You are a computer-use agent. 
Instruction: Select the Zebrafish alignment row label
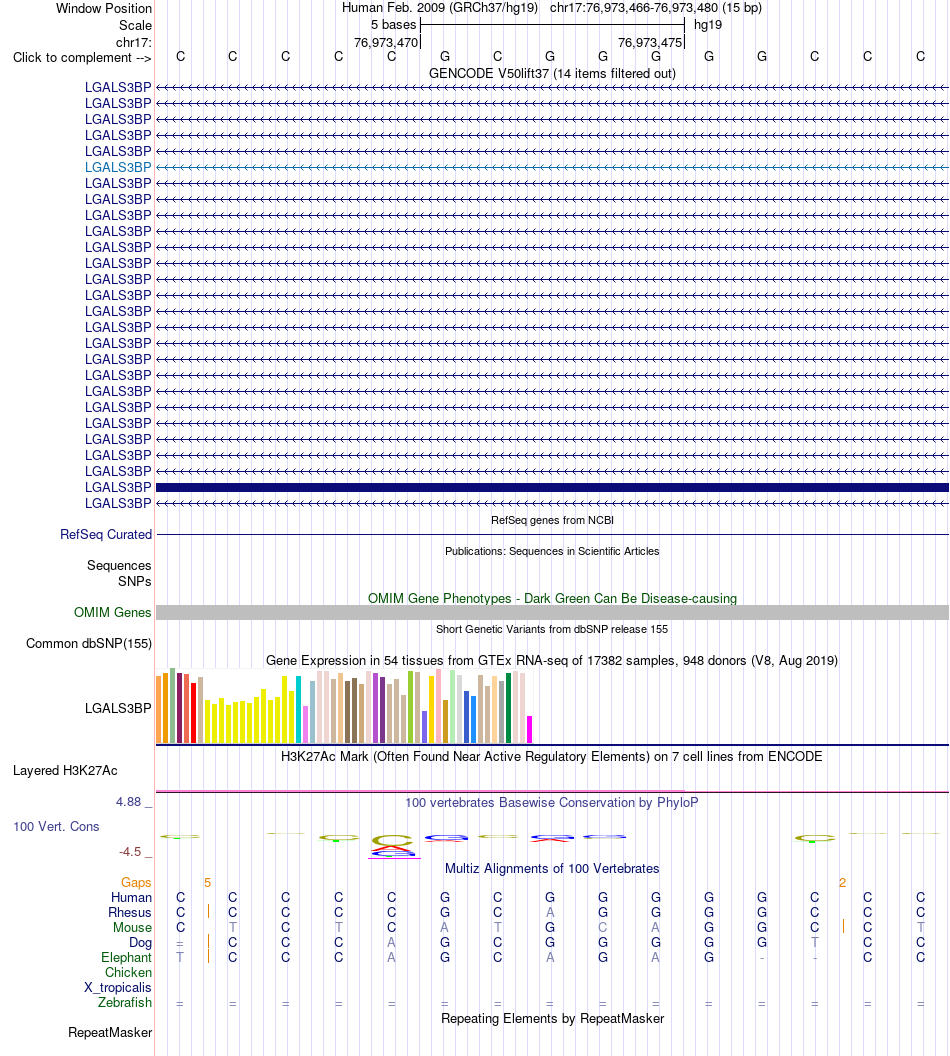point(125,1002)
